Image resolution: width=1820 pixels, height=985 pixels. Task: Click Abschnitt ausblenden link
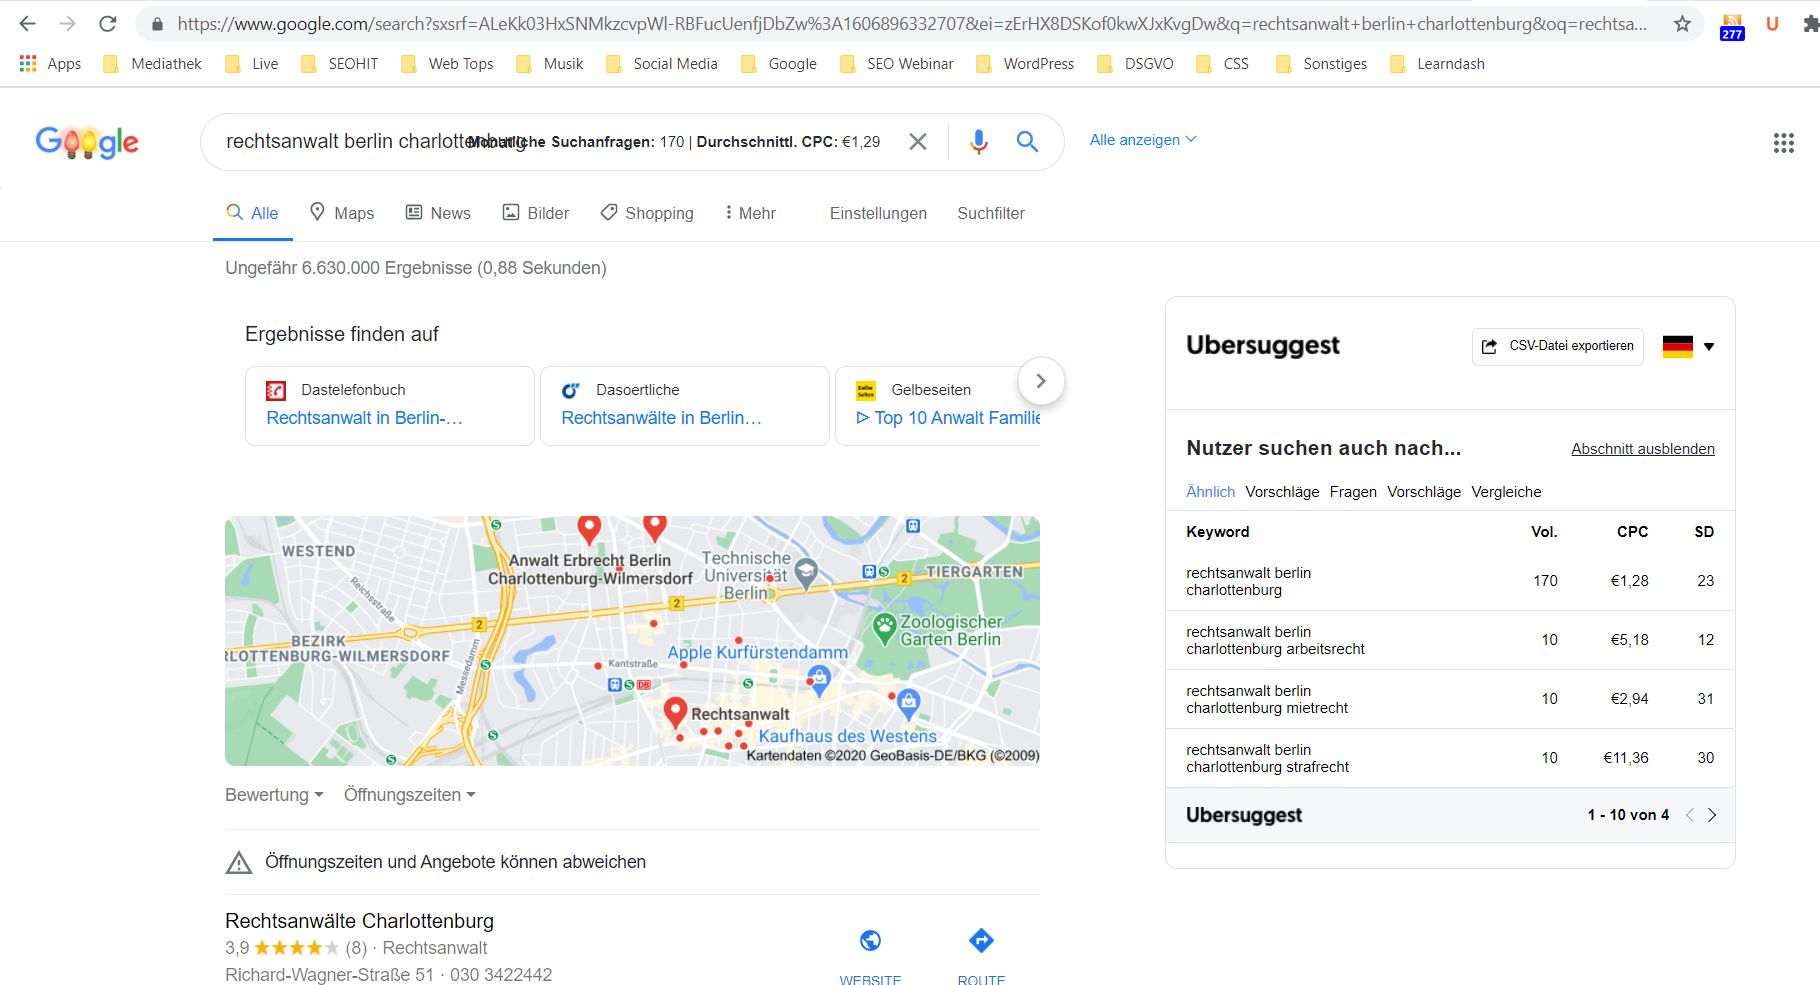[1642, 449]
